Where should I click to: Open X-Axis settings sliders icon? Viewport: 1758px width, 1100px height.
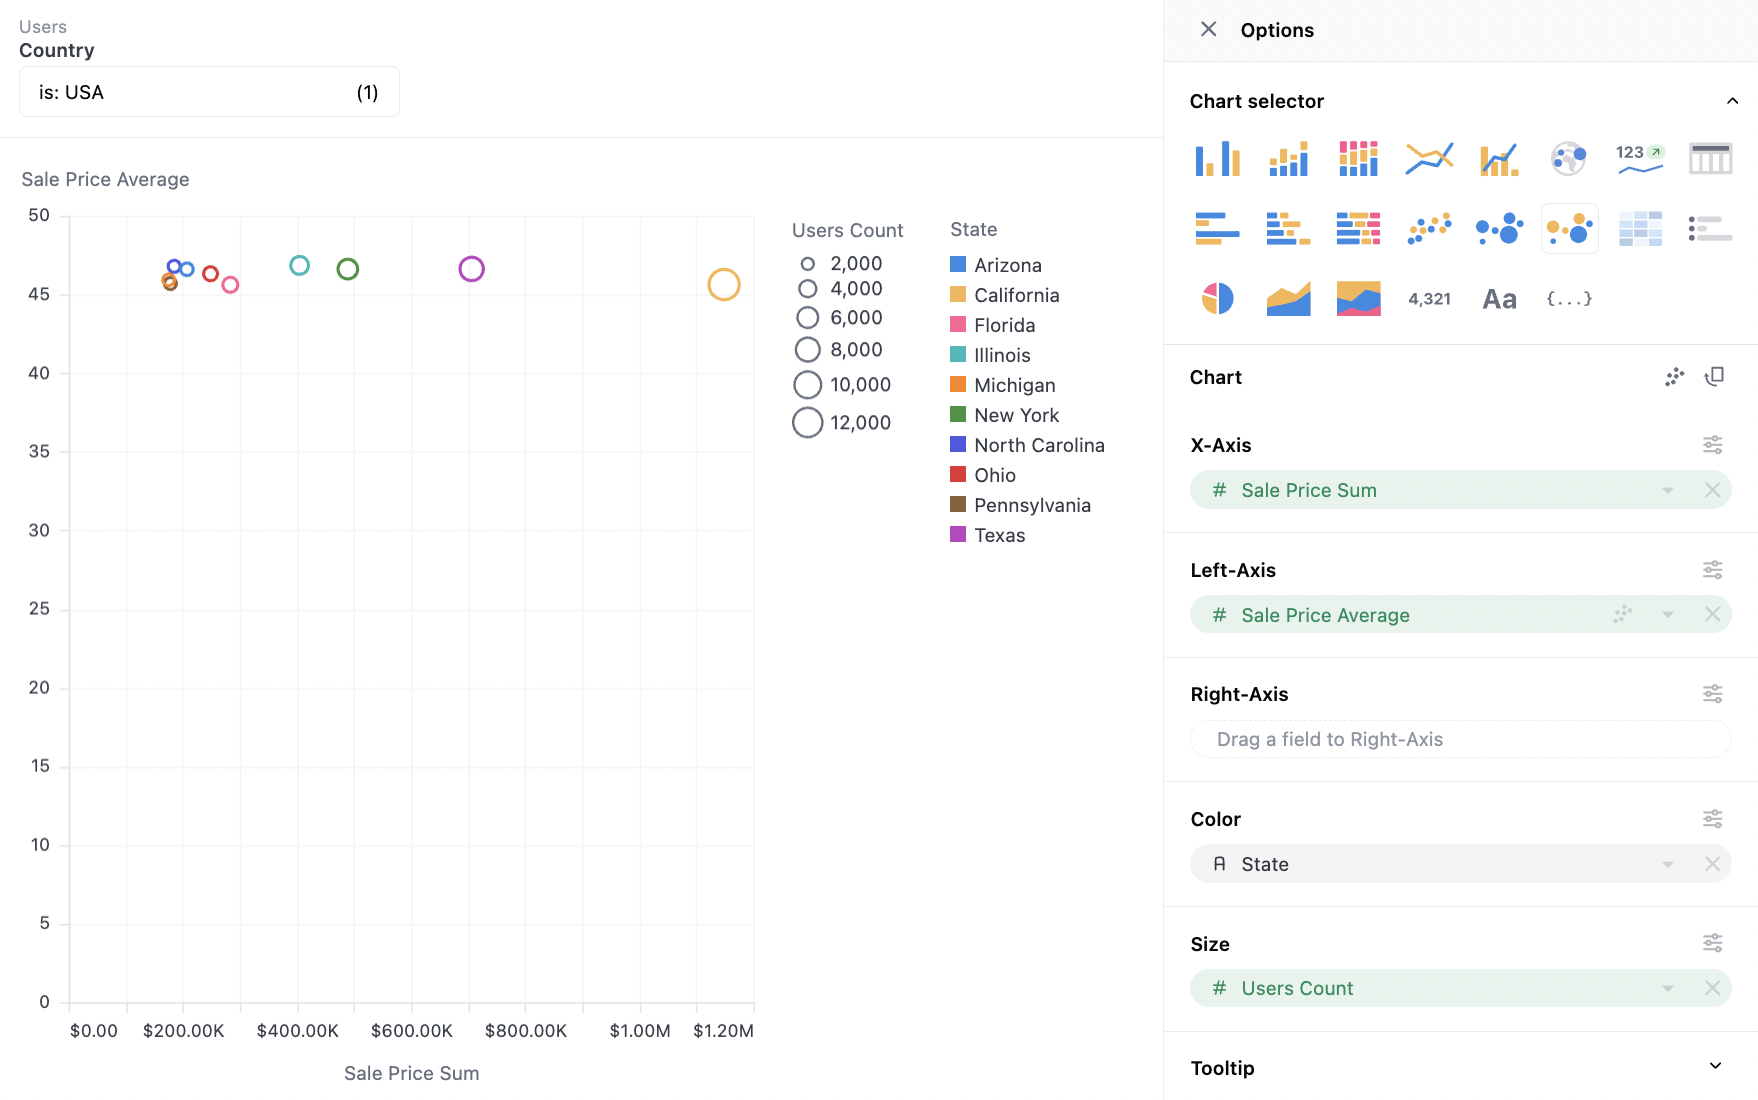pyautogui.click(x=1712, y=445)
